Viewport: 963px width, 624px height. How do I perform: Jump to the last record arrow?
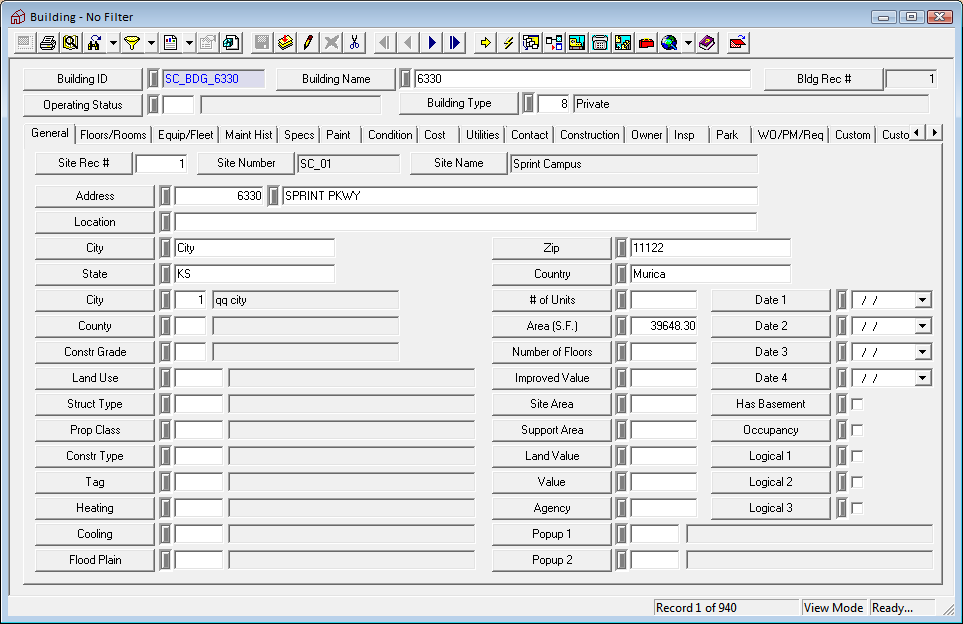pyautogui.click(x=455, y=43)
